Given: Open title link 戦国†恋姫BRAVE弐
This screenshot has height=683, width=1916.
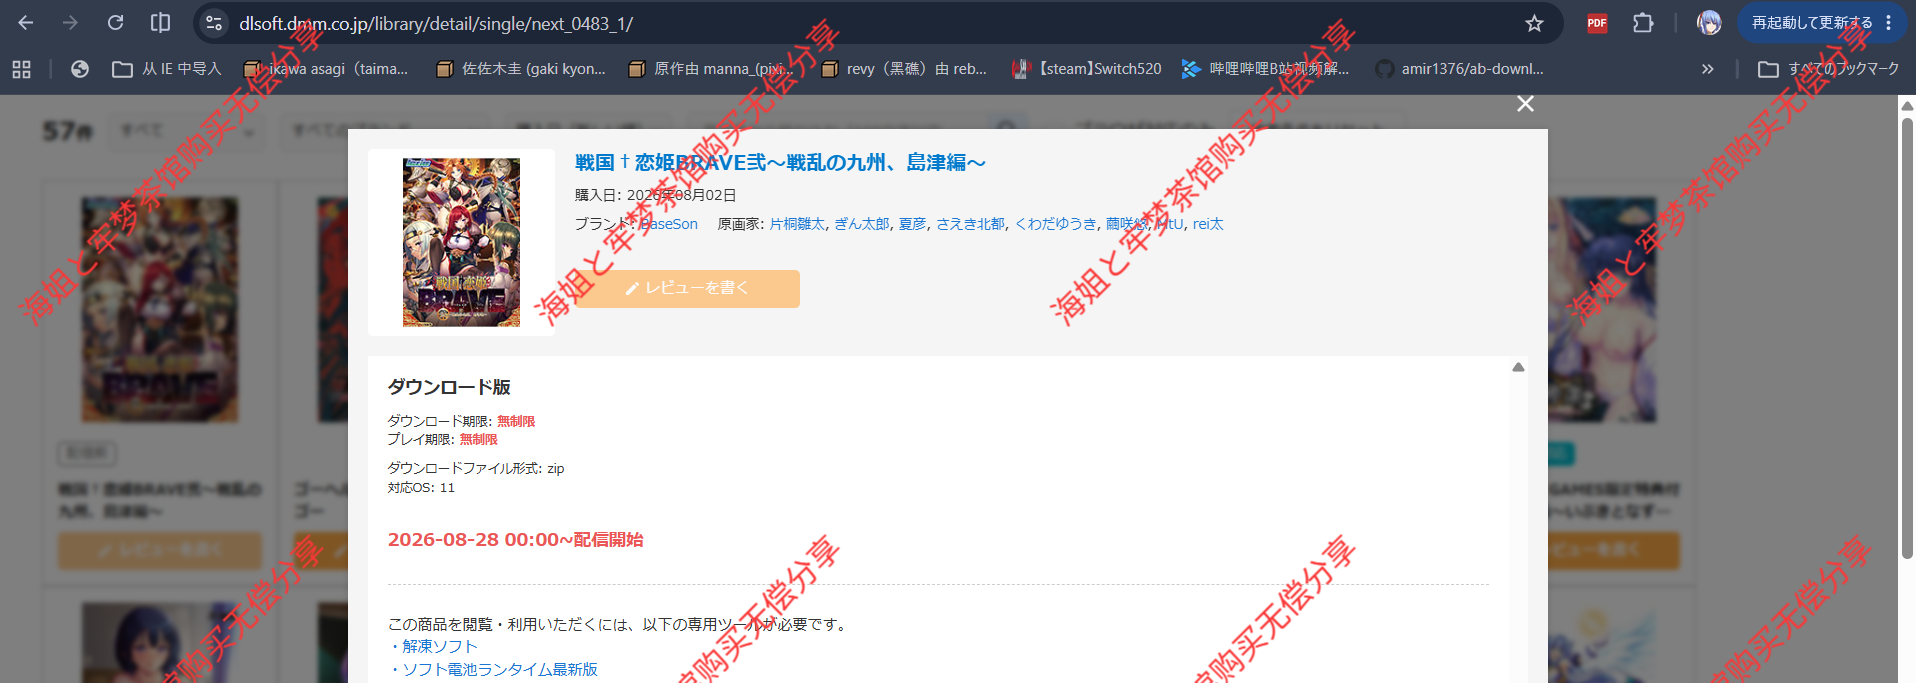Looking at the screenshot, I should 780,163.
